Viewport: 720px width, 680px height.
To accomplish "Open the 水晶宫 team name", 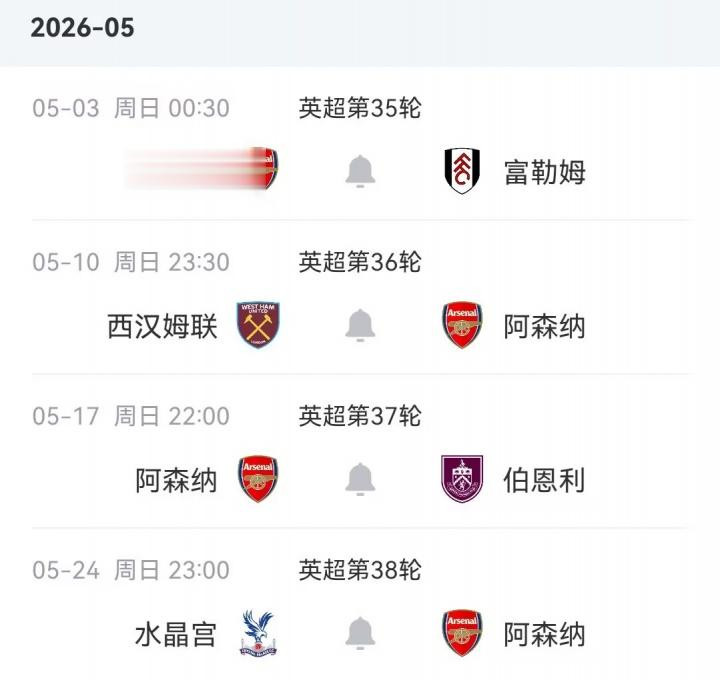I will click(176, 634).
